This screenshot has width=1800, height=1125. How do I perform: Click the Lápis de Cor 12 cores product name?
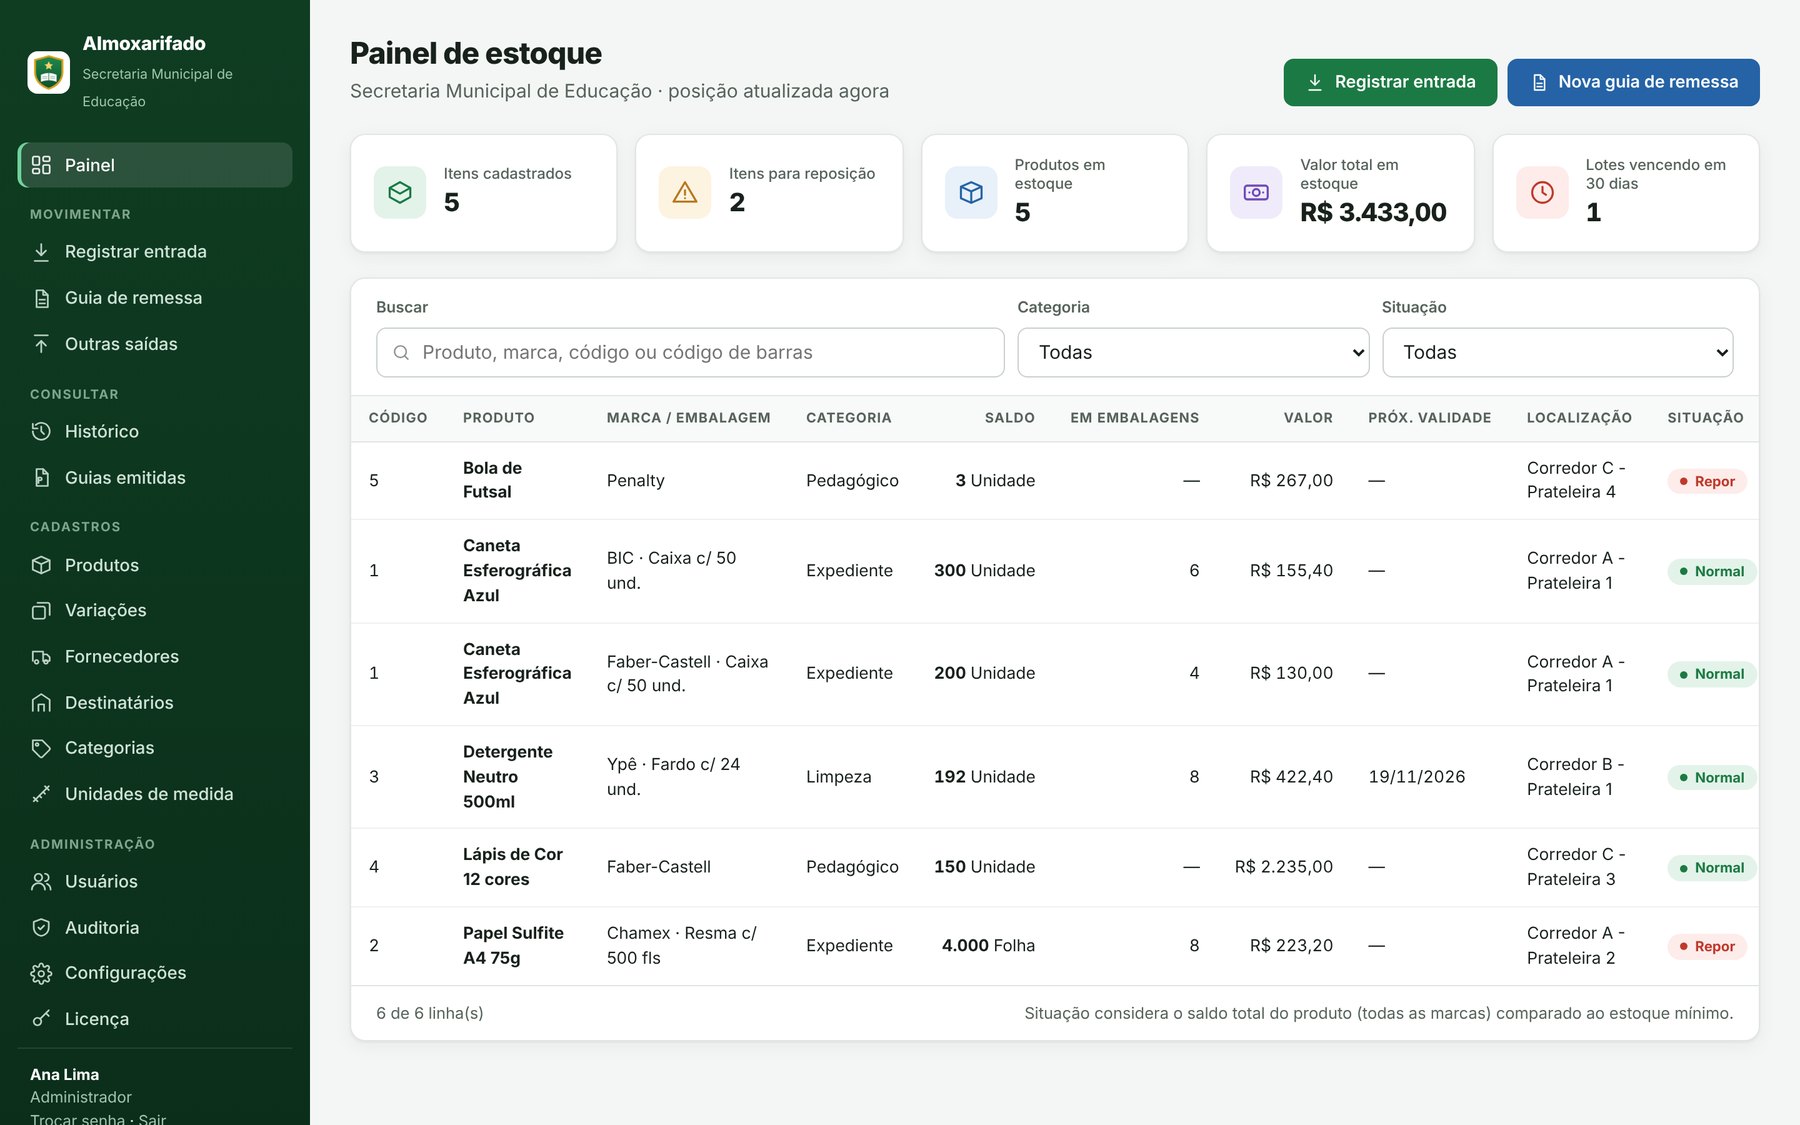point(513,867)
